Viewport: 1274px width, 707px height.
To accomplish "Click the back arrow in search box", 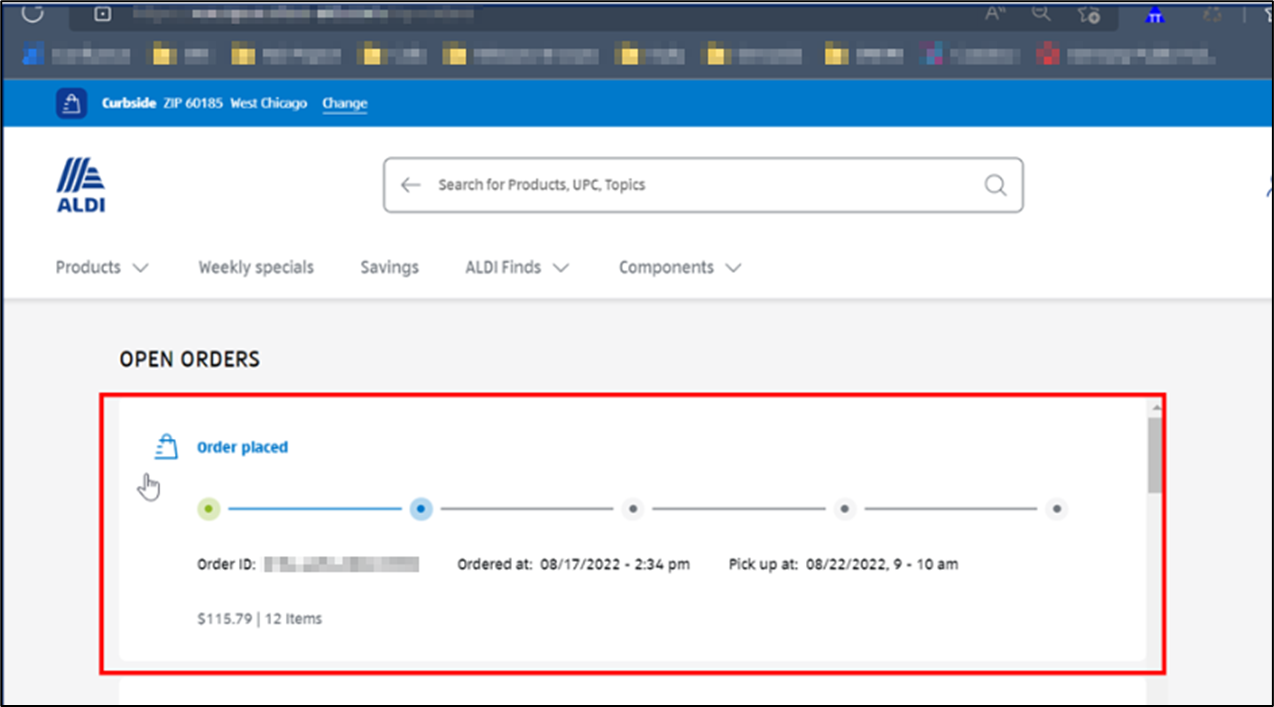I will pyautogui.click(x=410, y=185).
